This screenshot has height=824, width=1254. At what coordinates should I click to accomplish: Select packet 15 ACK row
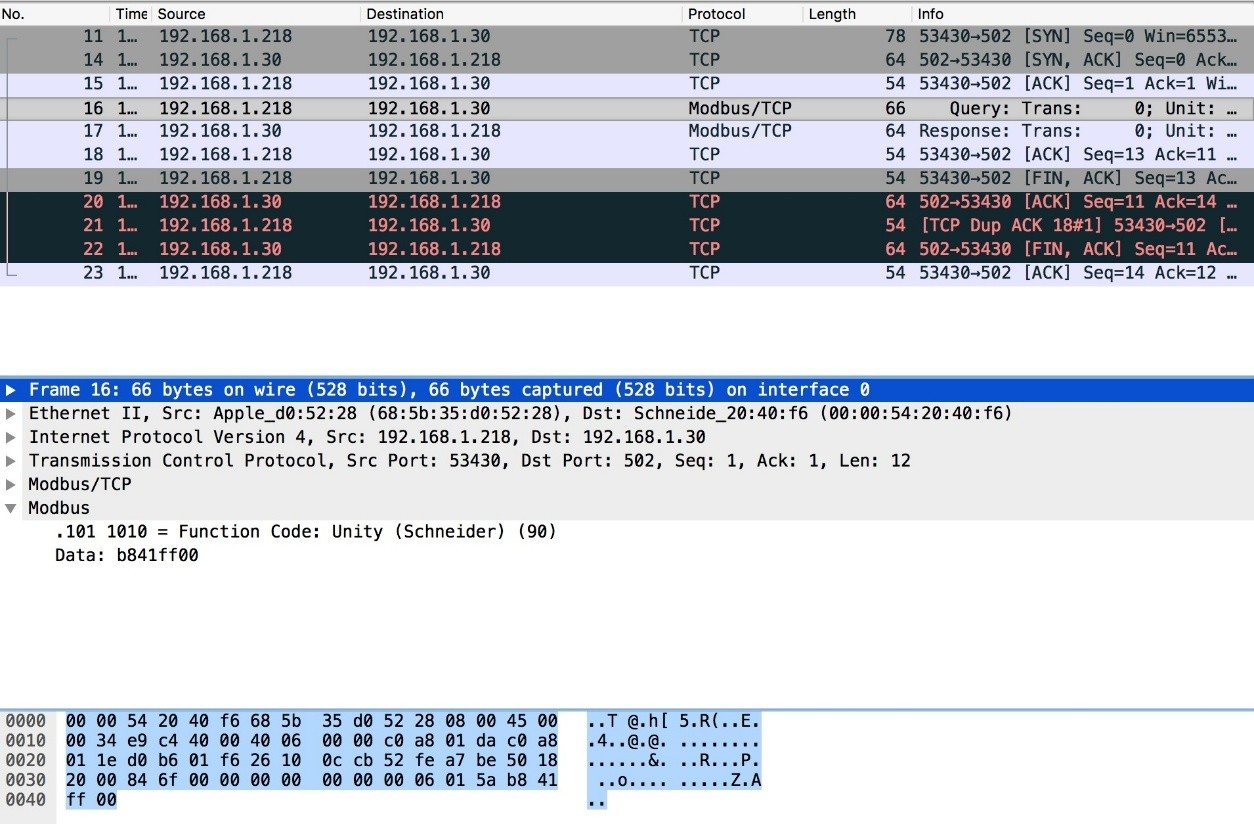(627, 84)
